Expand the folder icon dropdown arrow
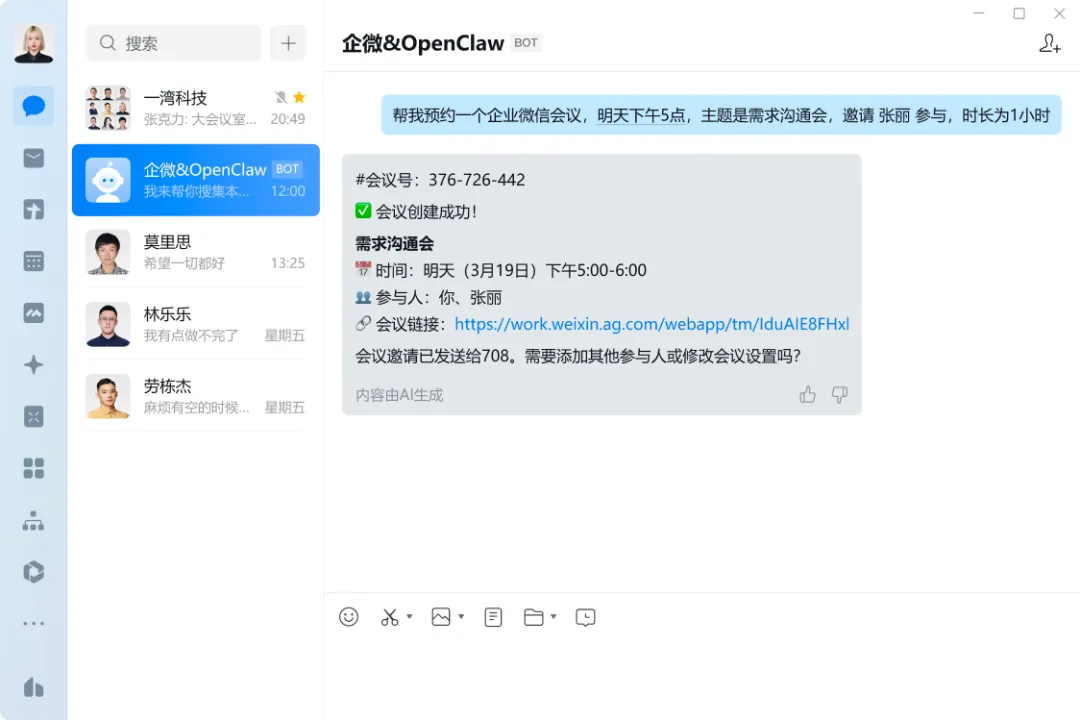Image resolution: width=1080 pixels, height=720 pixels. coord(553,616)
